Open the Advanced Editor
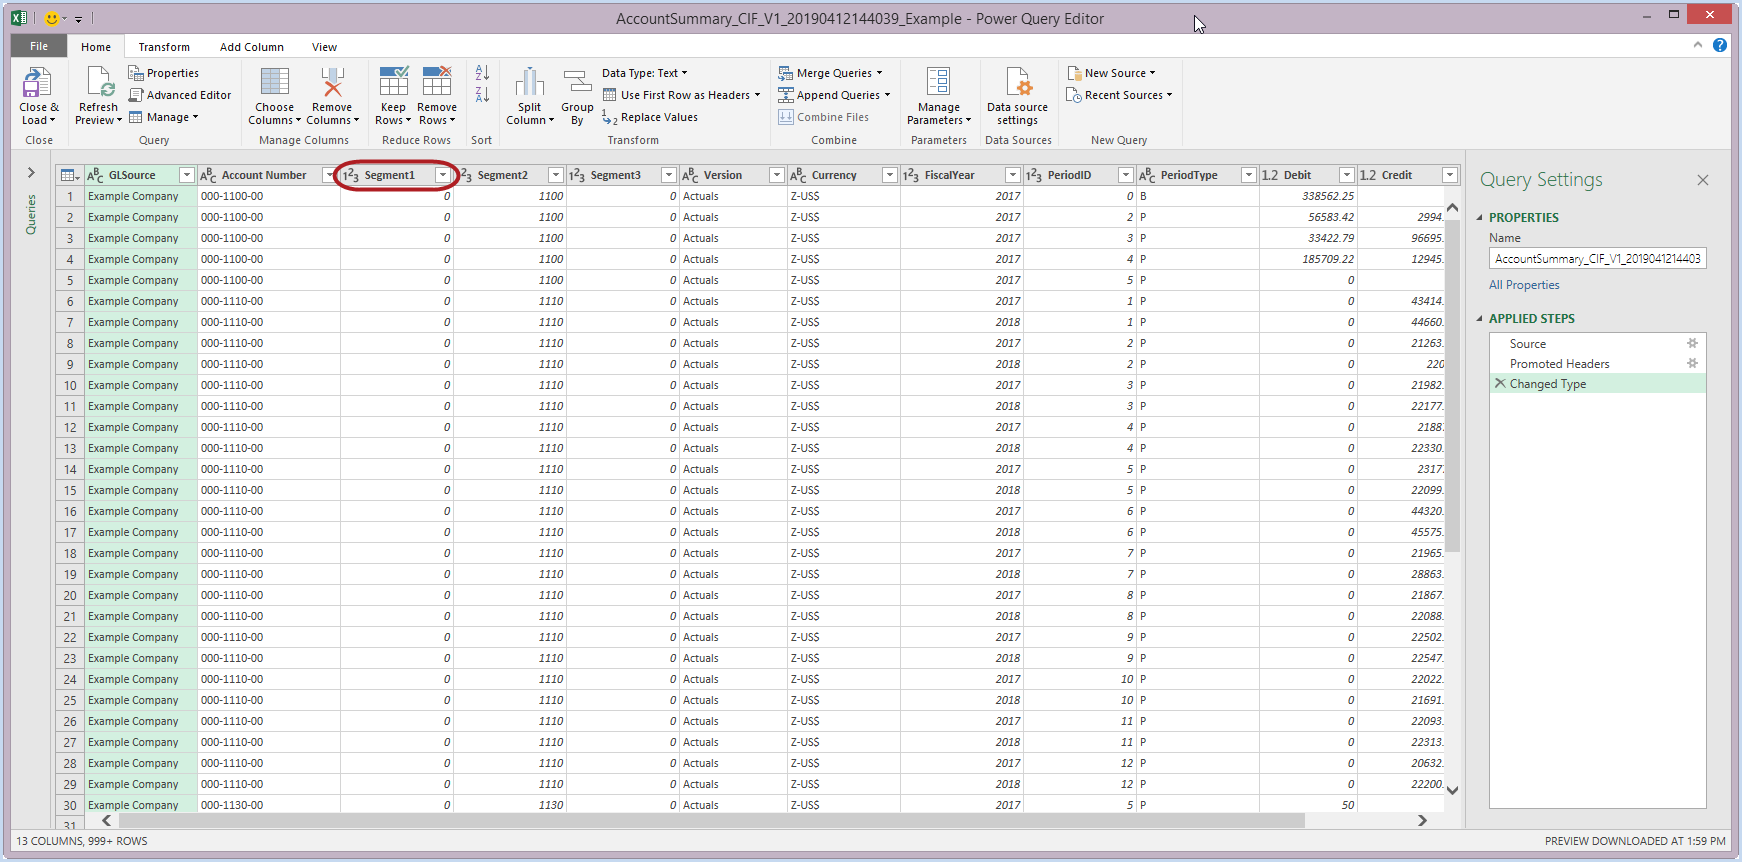 pos(180,95)
